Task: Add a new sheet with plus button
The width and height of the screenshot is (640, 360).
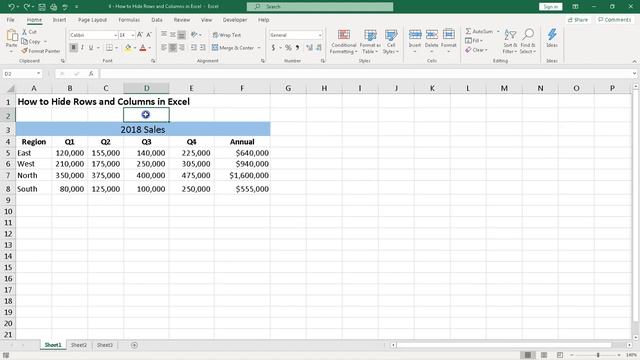Action: point(134,345)
